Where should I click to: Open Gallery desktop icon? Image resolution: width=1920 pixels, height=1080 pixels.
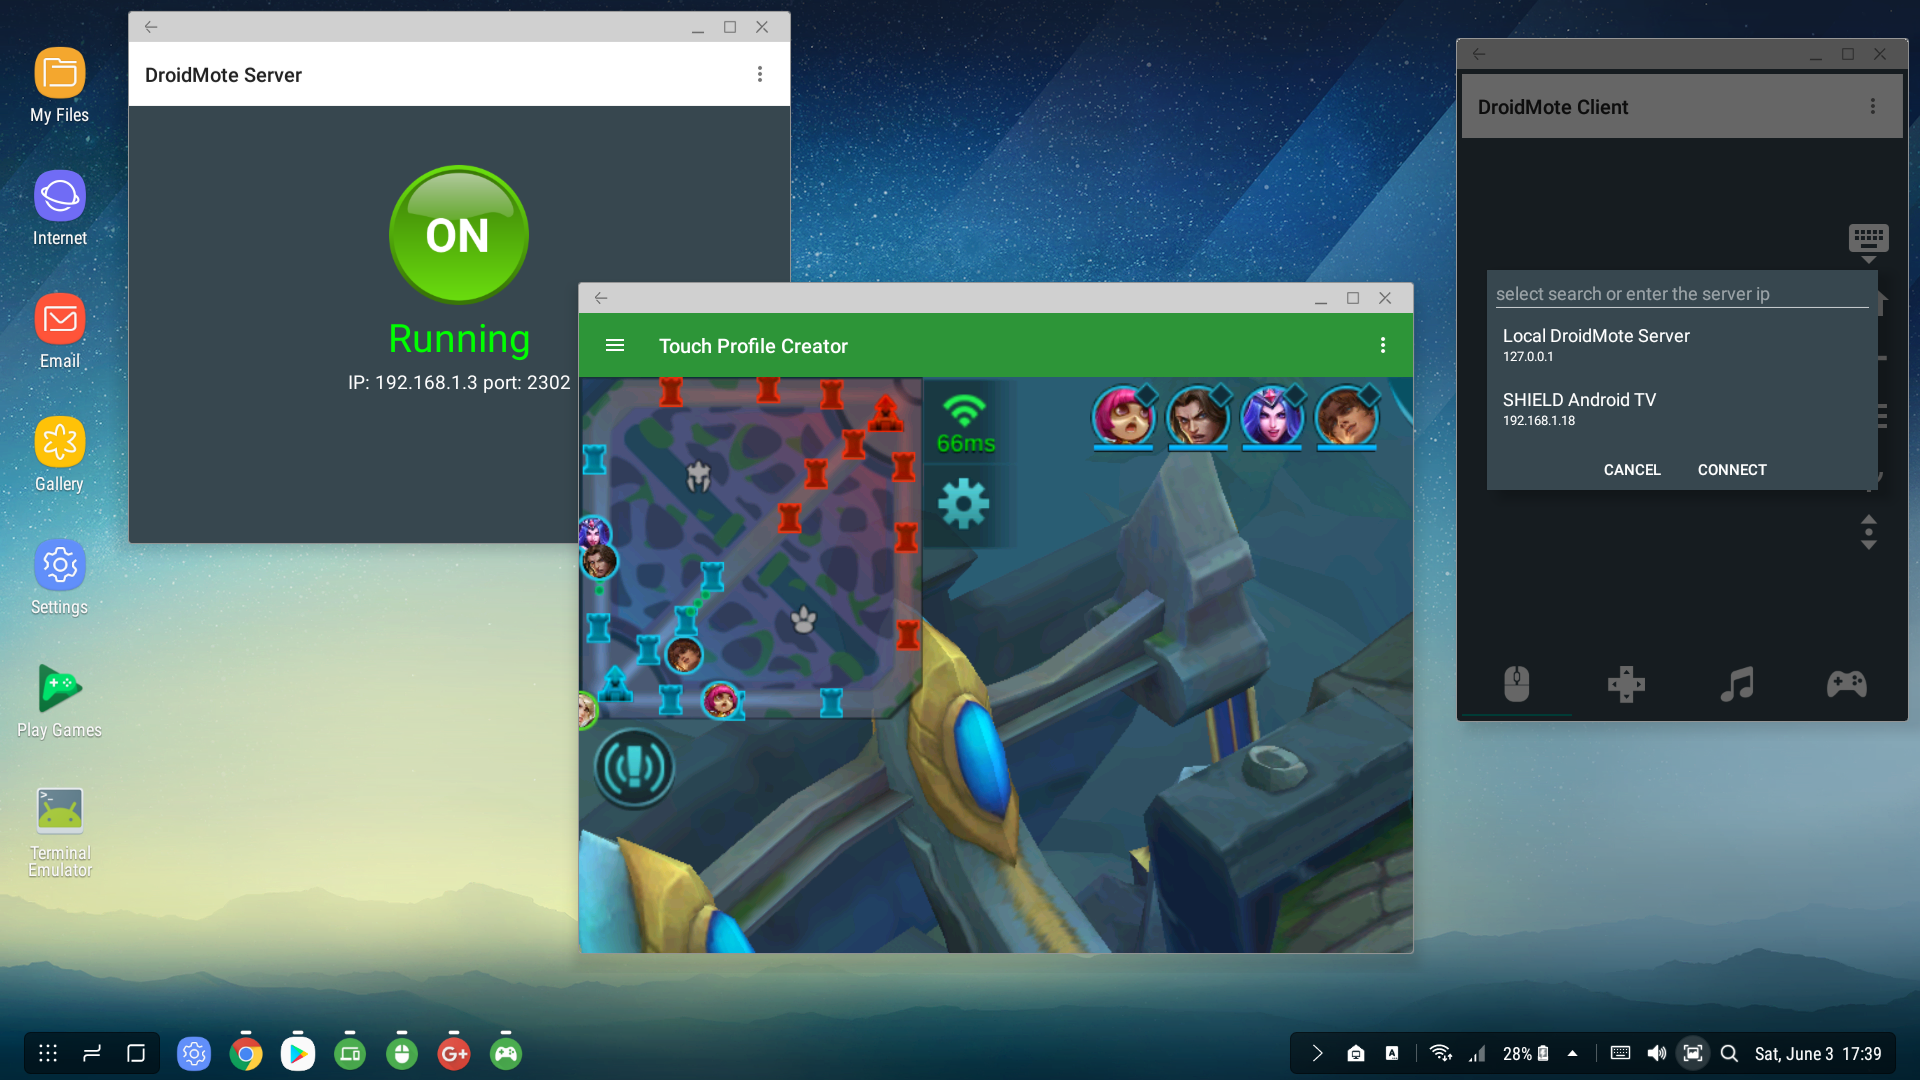pyautogui.click(x=59, y=455)
